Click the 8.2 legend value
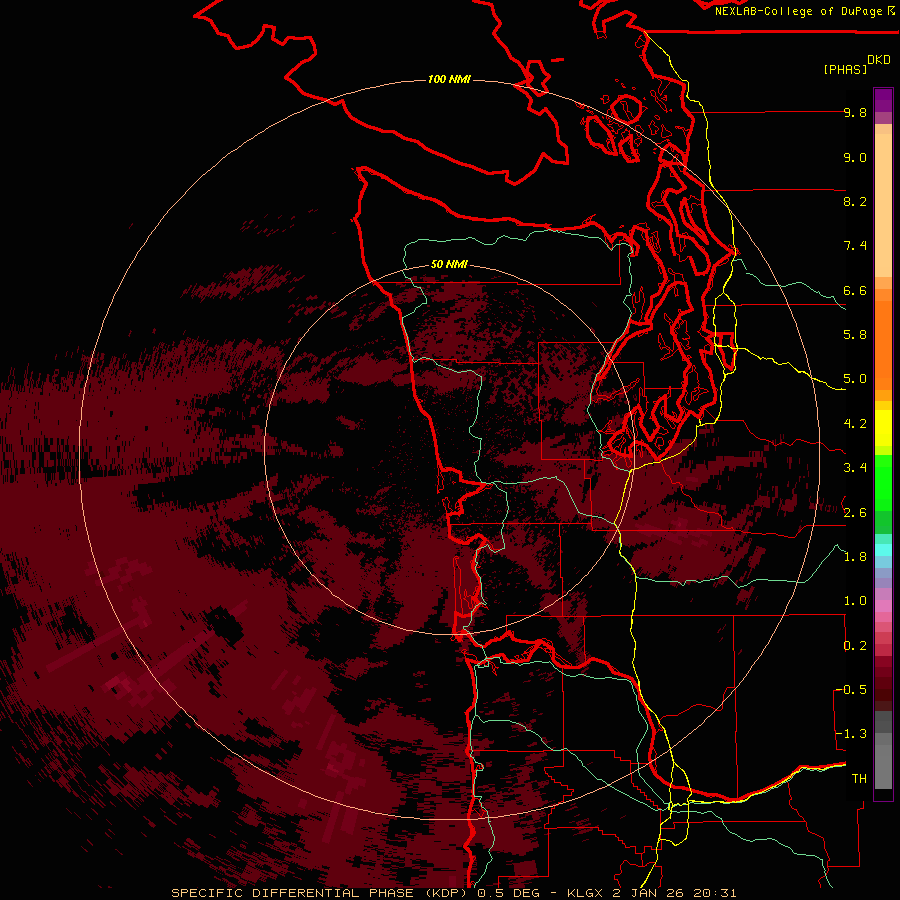 point(855,201)
